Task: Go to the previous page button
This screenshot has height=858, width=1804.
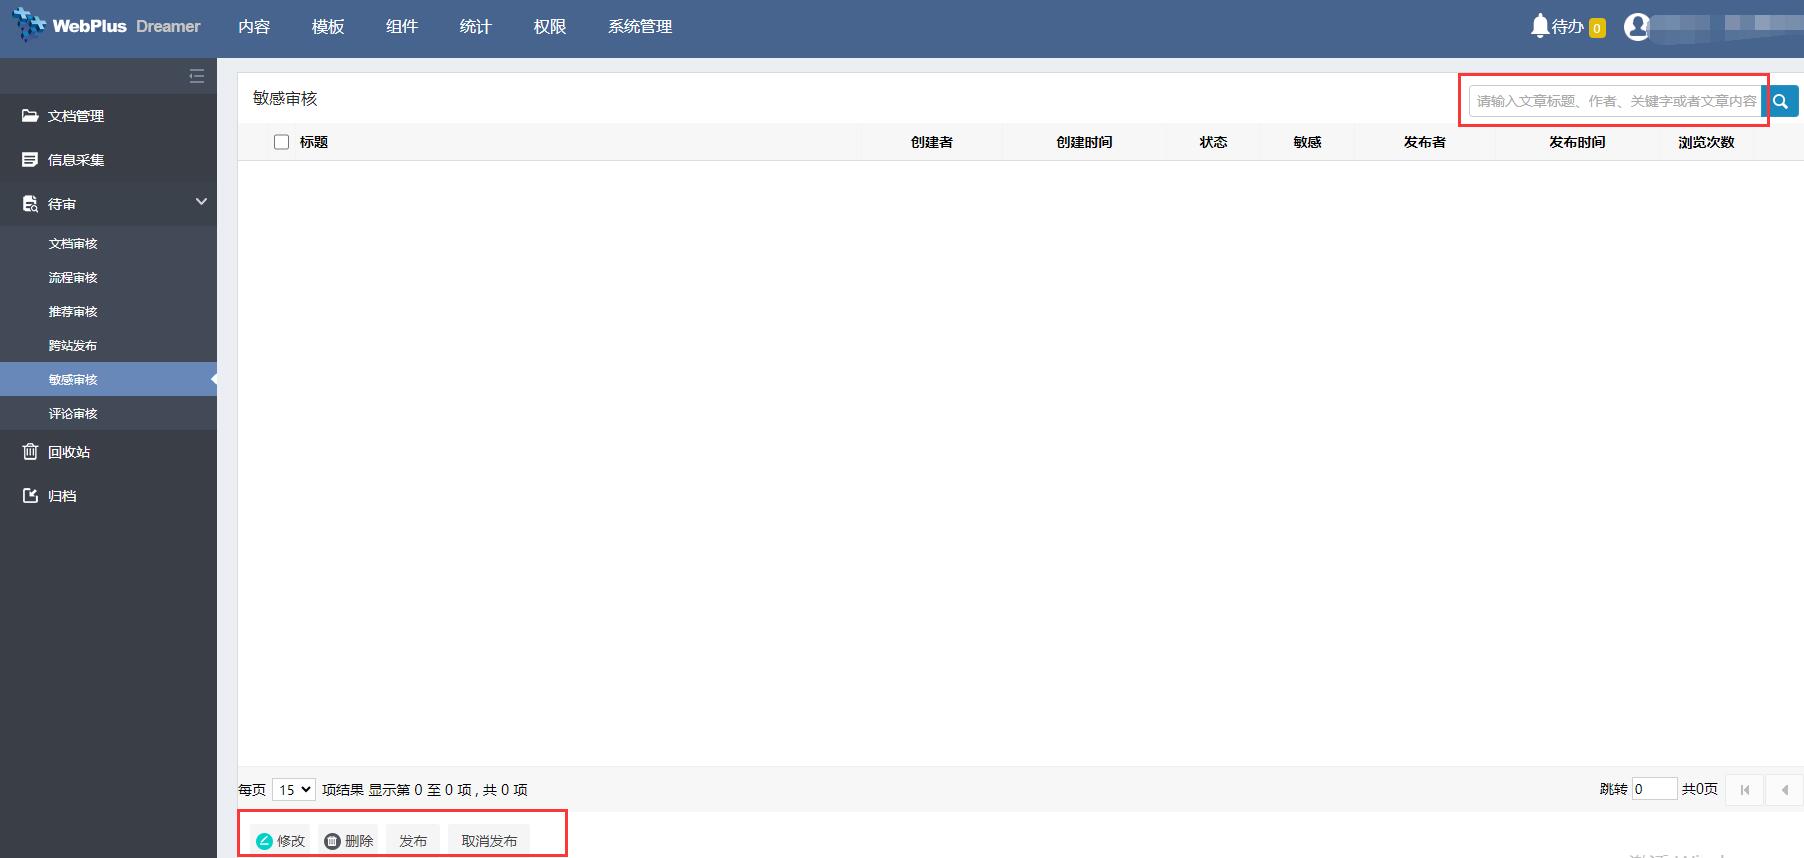Action: [1784, 790]
